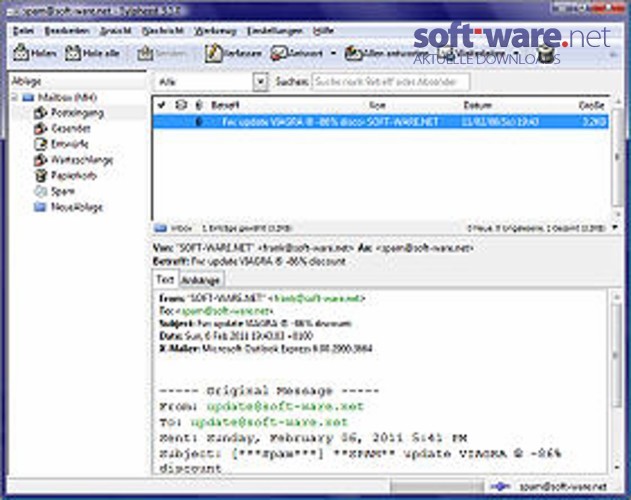
Task: Reply to all with Allen antworten
Action: pyautogui.click(x=386, y=53)
